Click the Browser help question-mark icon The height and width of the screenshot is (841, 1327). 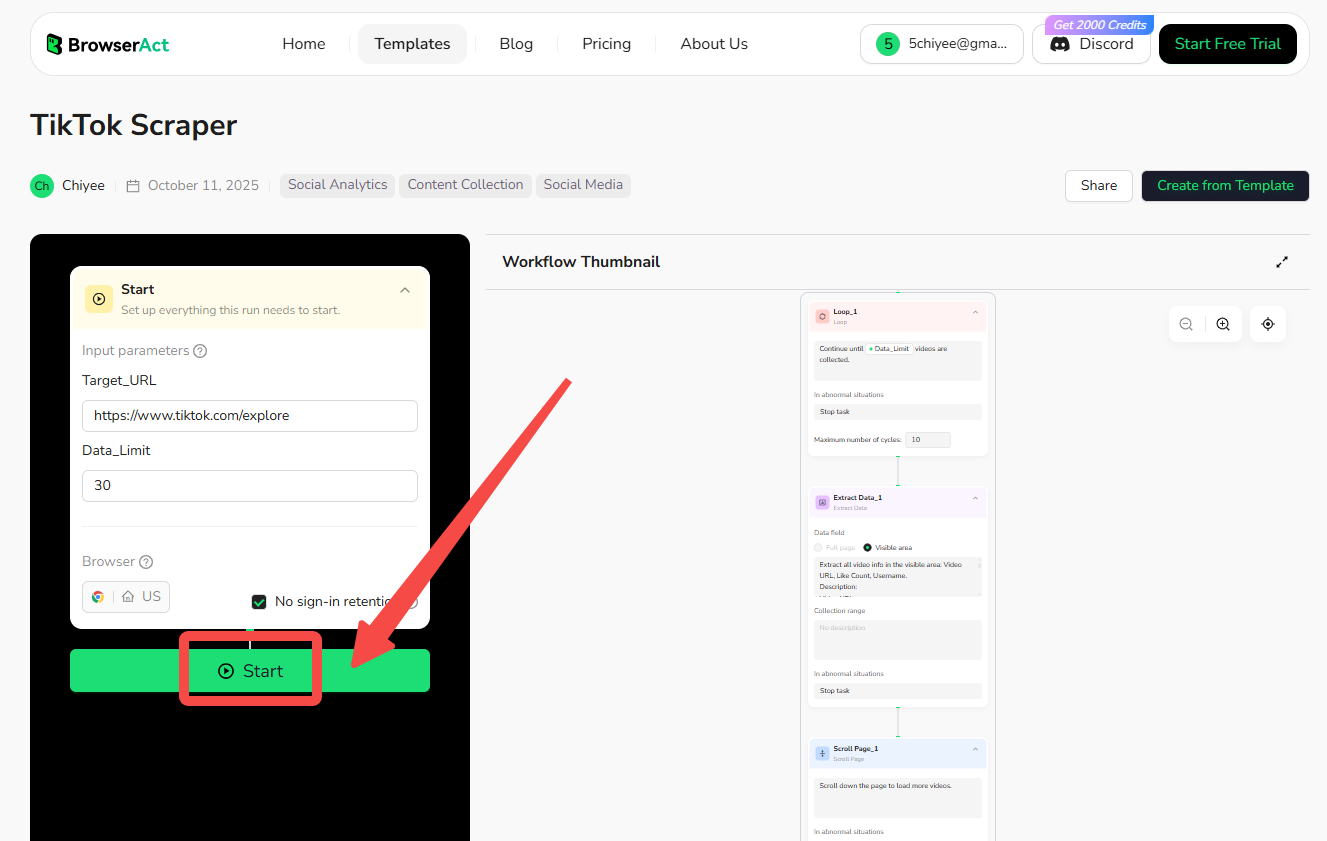pyautogui.click(x=146, y=562)
